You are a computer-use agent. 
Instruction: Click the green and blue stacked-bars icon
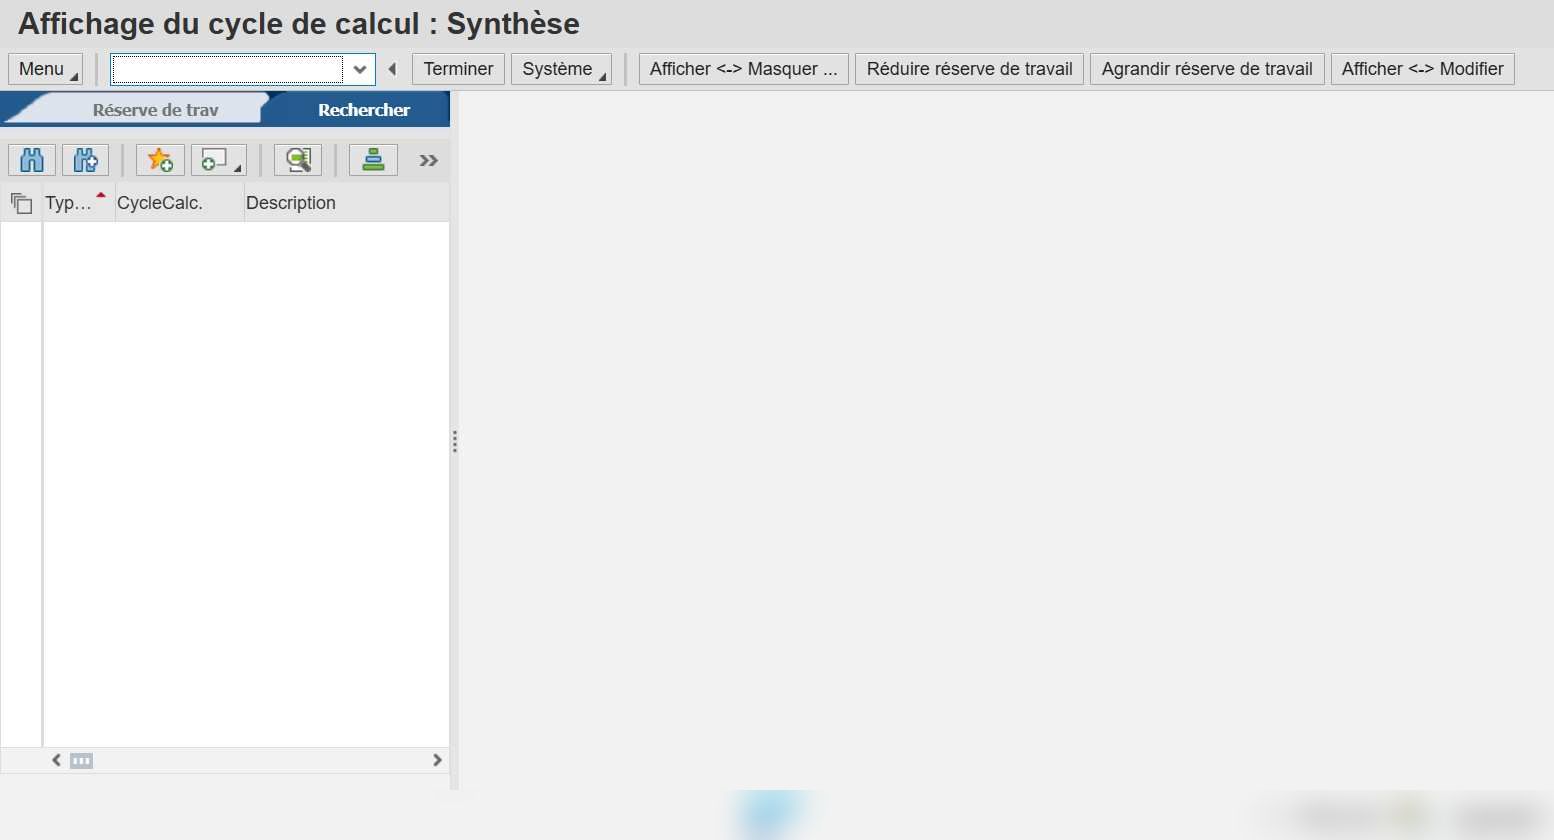click(x=373, y=160)
